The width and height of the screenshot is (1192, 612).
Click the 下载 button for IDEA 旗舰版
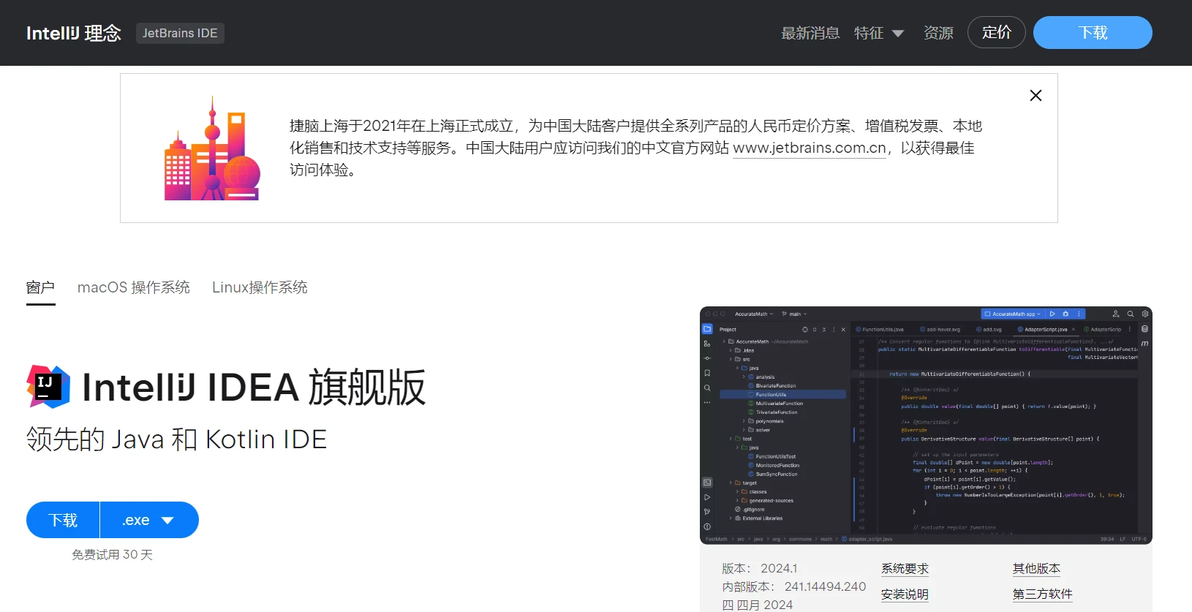click(x=63, y=520)
